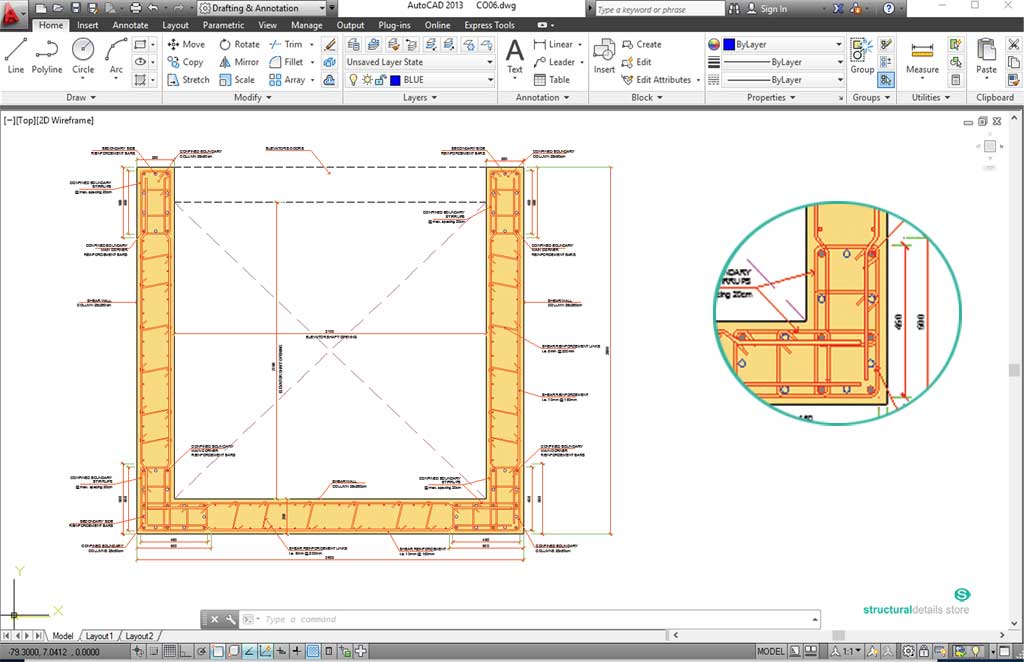Toggle MODEL space button in status bar
Image resolution: width=1024 pixels, height=662 pixels.
pos(771,651)
